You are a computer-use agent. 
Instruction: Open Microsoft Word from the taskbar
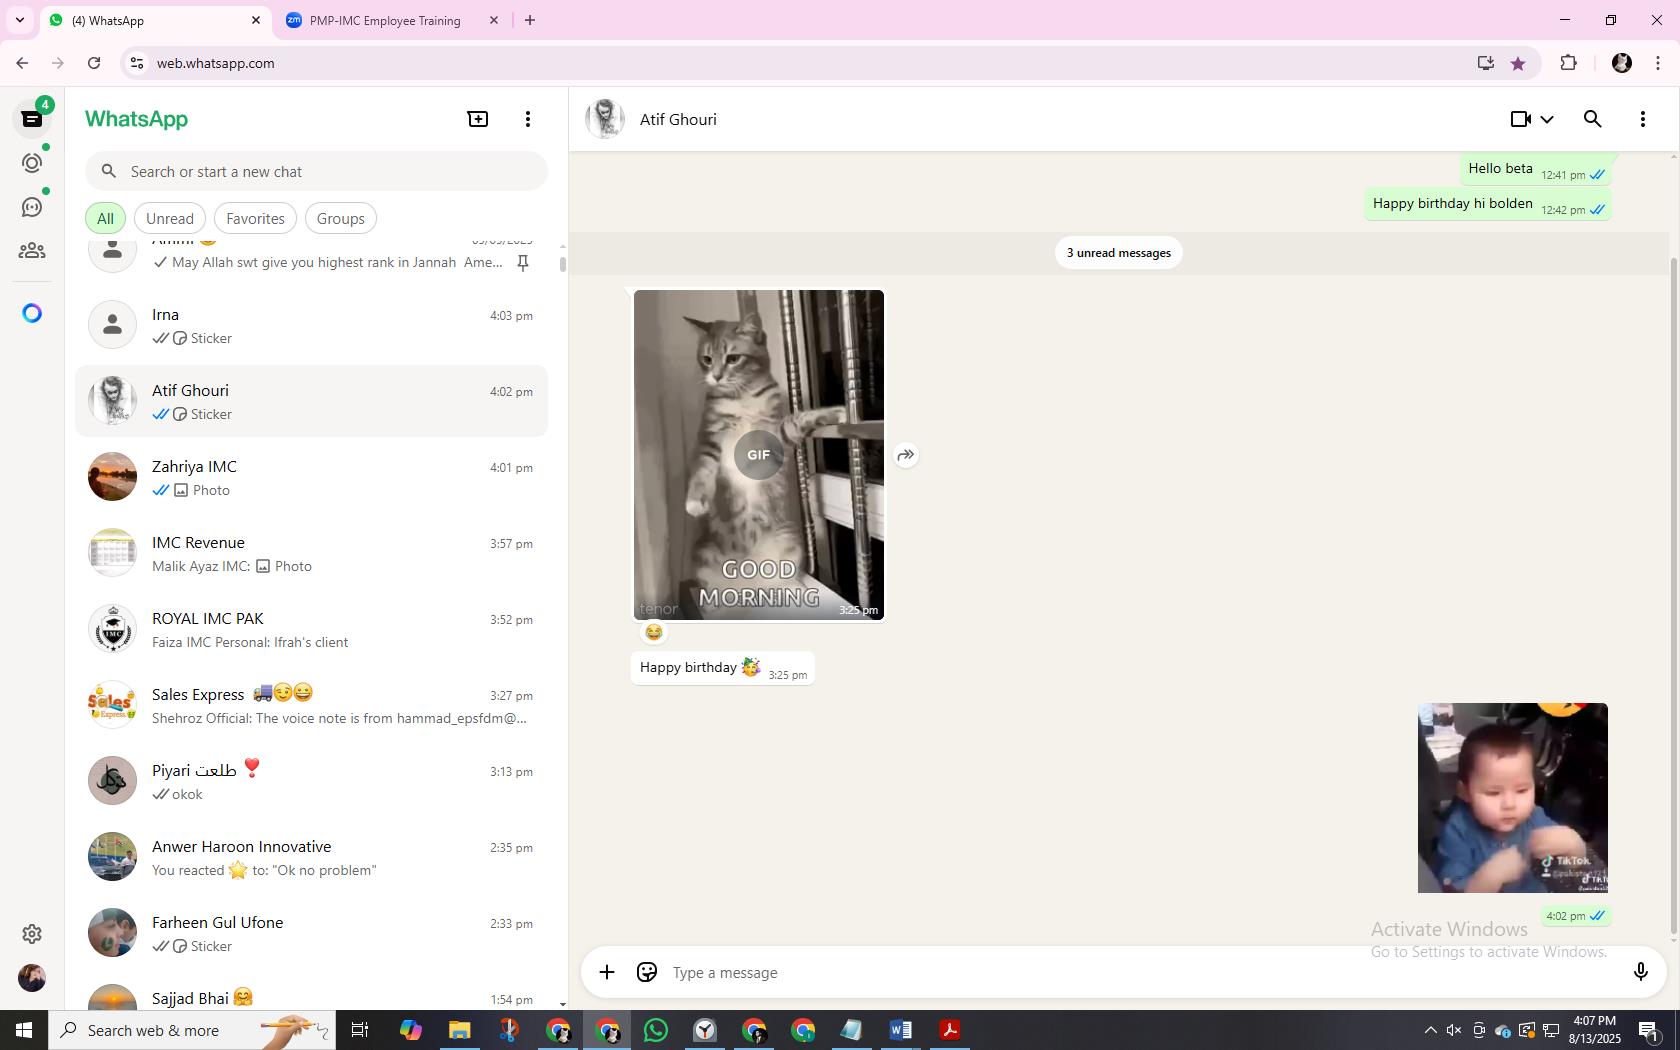pyautogui.click(x=901, y=1030)
